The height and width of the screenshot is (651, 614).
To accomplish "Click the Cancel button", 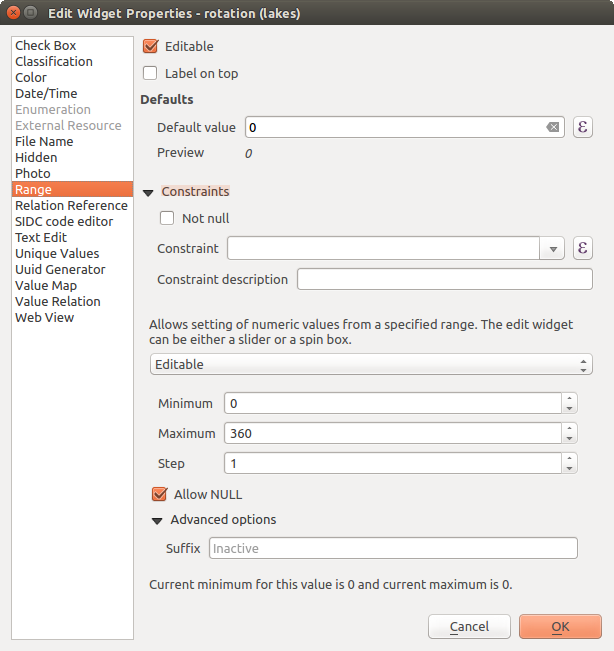I will [469, 627].
